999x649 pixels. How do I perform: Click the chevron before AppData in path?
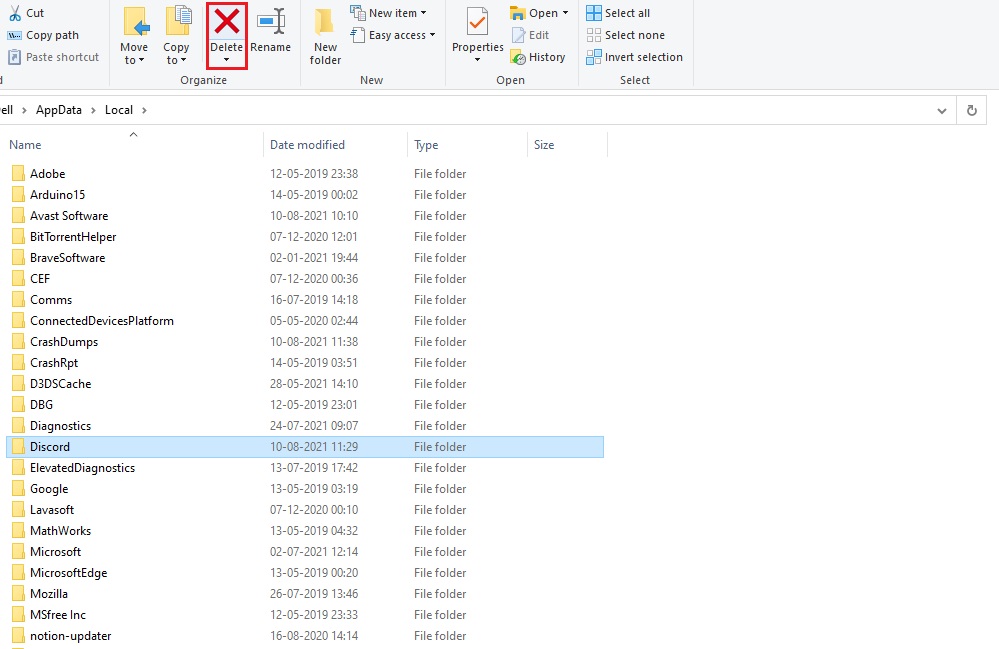(24, 110)
